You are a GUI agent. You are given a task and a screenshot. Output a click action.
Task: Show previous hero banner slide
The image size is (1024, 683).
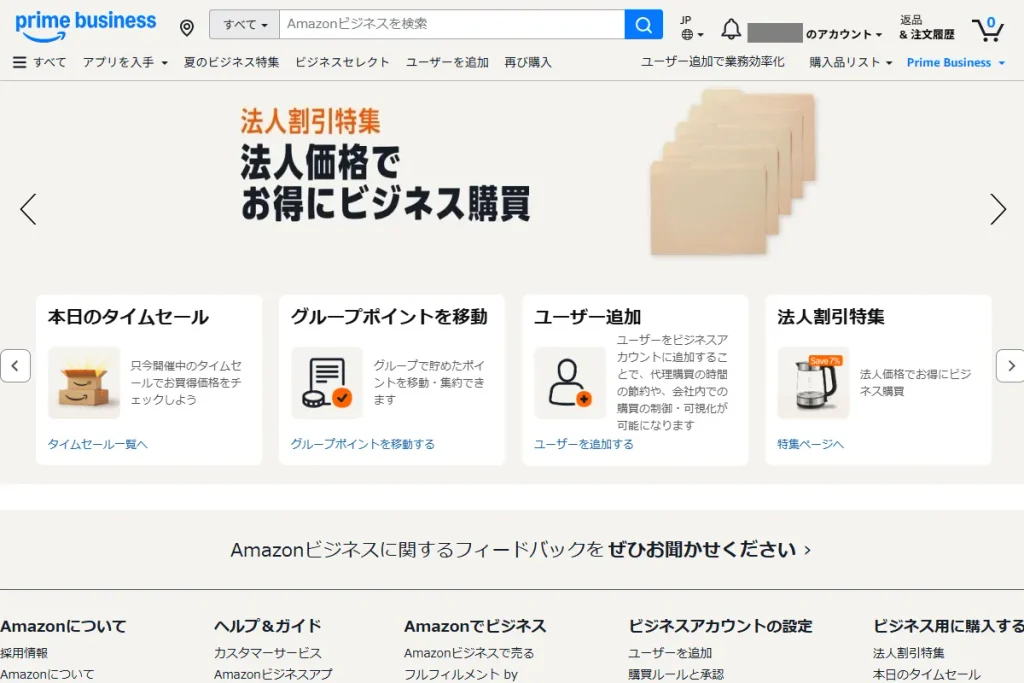[28, 210]
